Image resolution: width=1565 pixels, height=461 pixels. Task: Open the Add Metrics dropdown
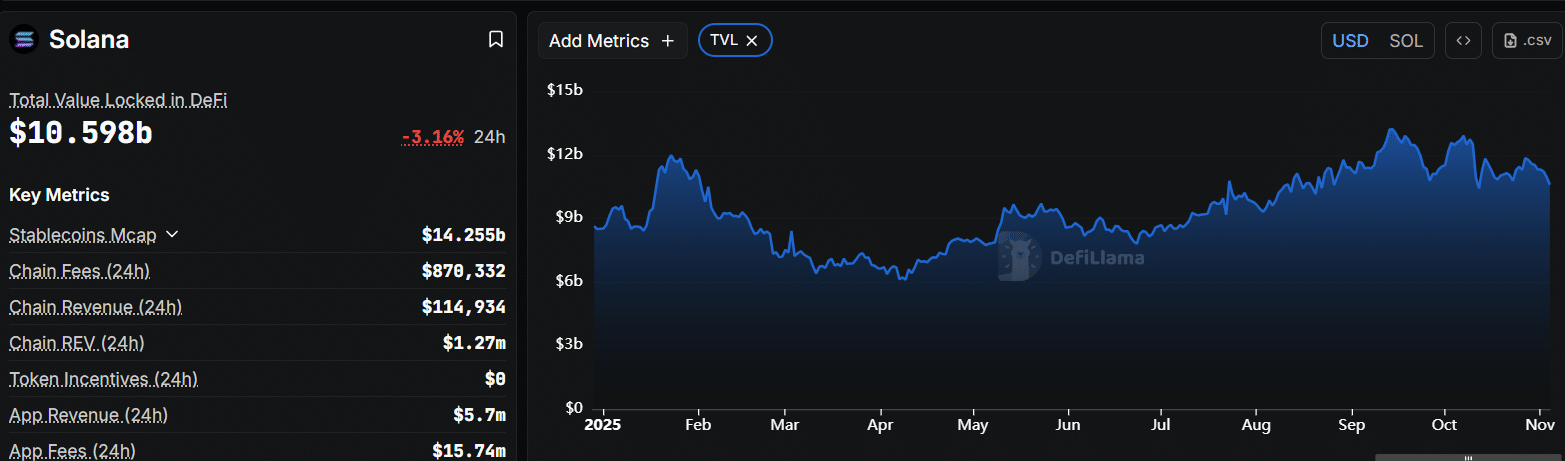612,41
